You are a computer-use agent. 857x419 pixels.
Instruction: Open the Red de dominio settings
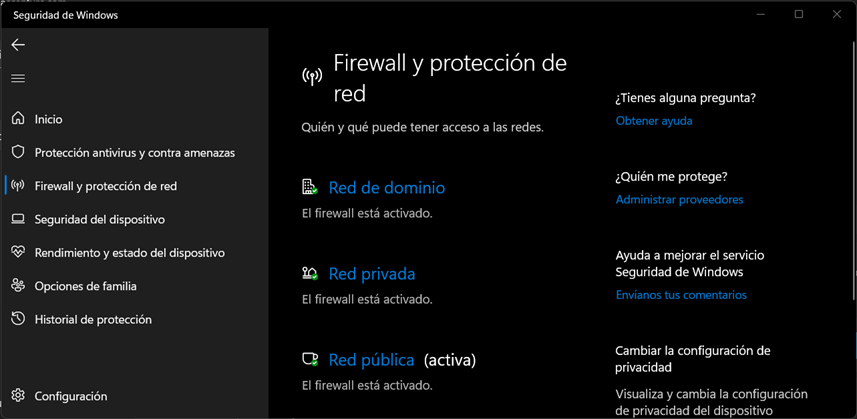pos(386,188)
